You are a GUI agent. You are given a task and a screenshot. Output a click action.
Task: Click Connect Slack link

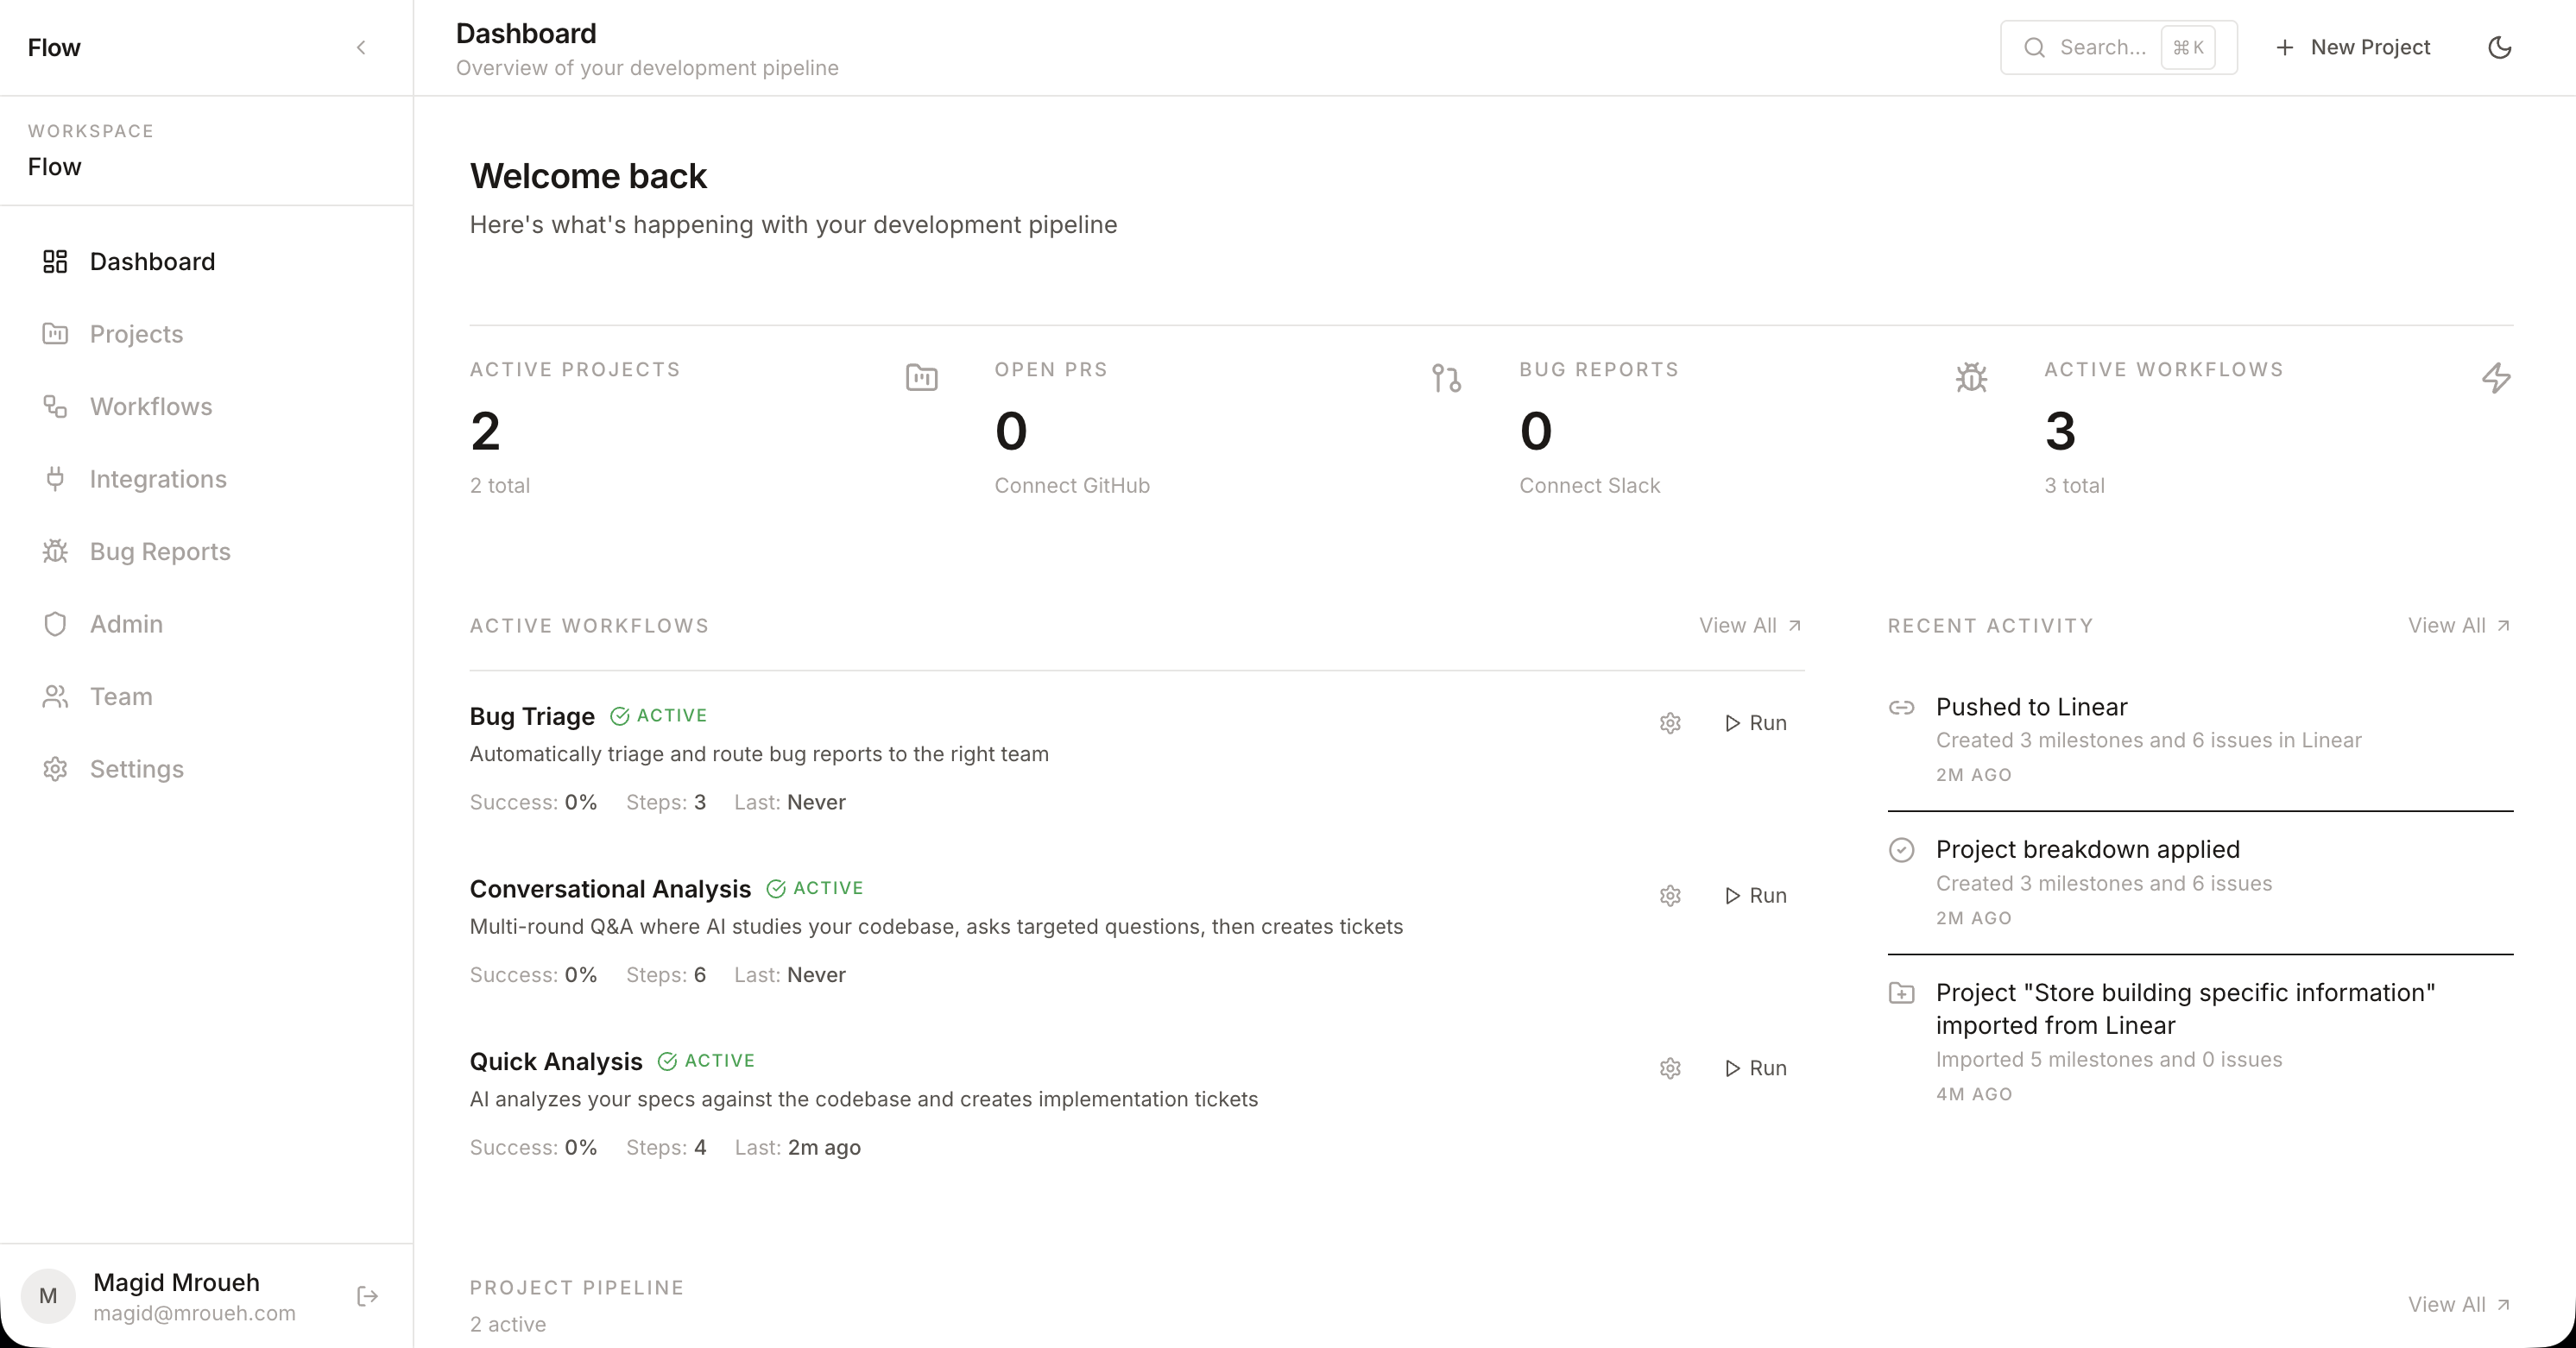coord(1589,486)
